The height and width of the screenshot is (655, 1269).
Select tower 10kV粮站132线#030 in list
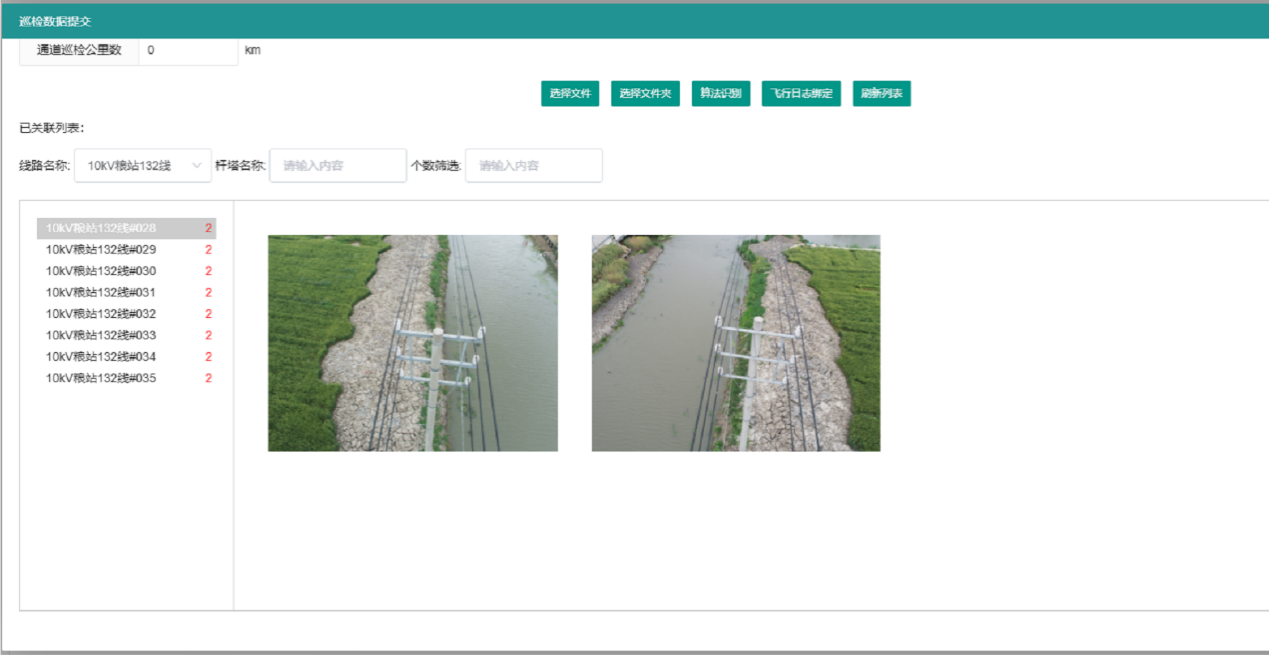tap(126, 271)
